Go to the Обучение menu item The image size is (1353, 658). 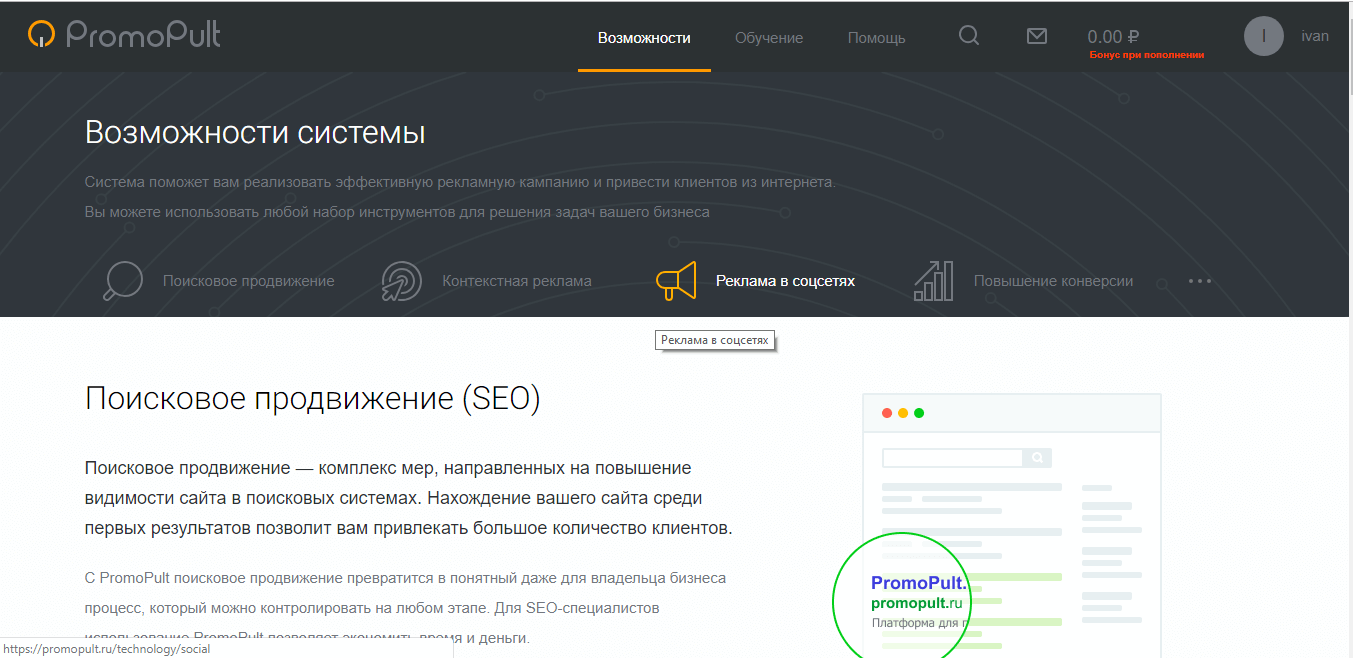769,38
